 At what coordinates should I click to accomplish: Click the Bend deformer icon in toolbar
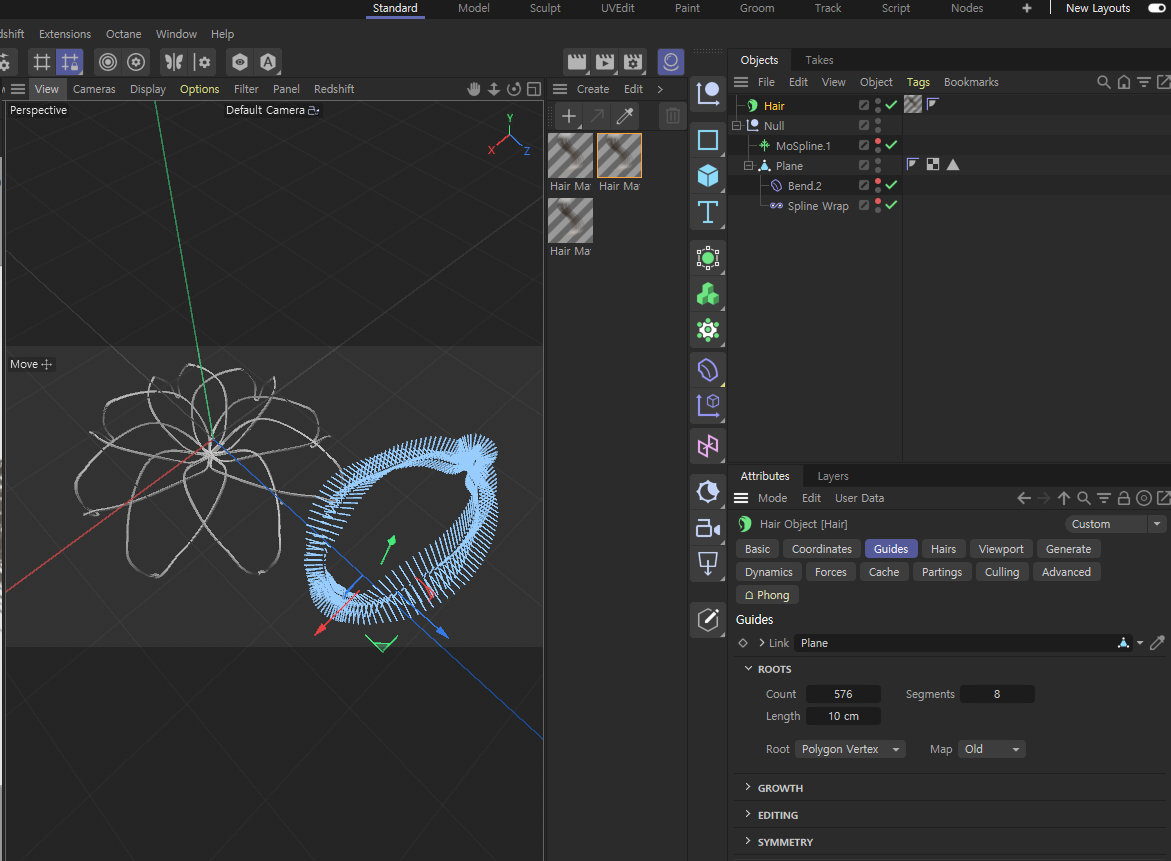pyautogui.click(x=708, y=370)
